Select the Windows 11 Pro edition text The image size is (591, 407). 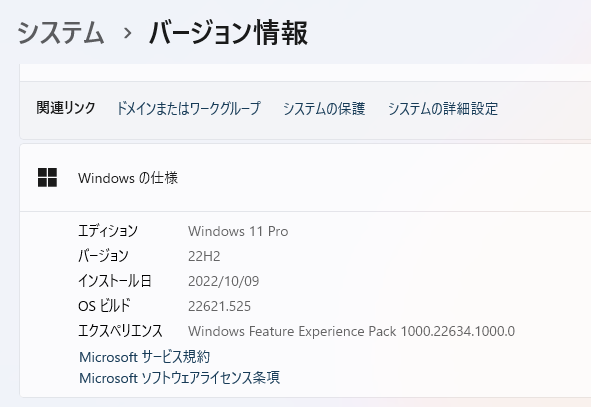[238, 231]
